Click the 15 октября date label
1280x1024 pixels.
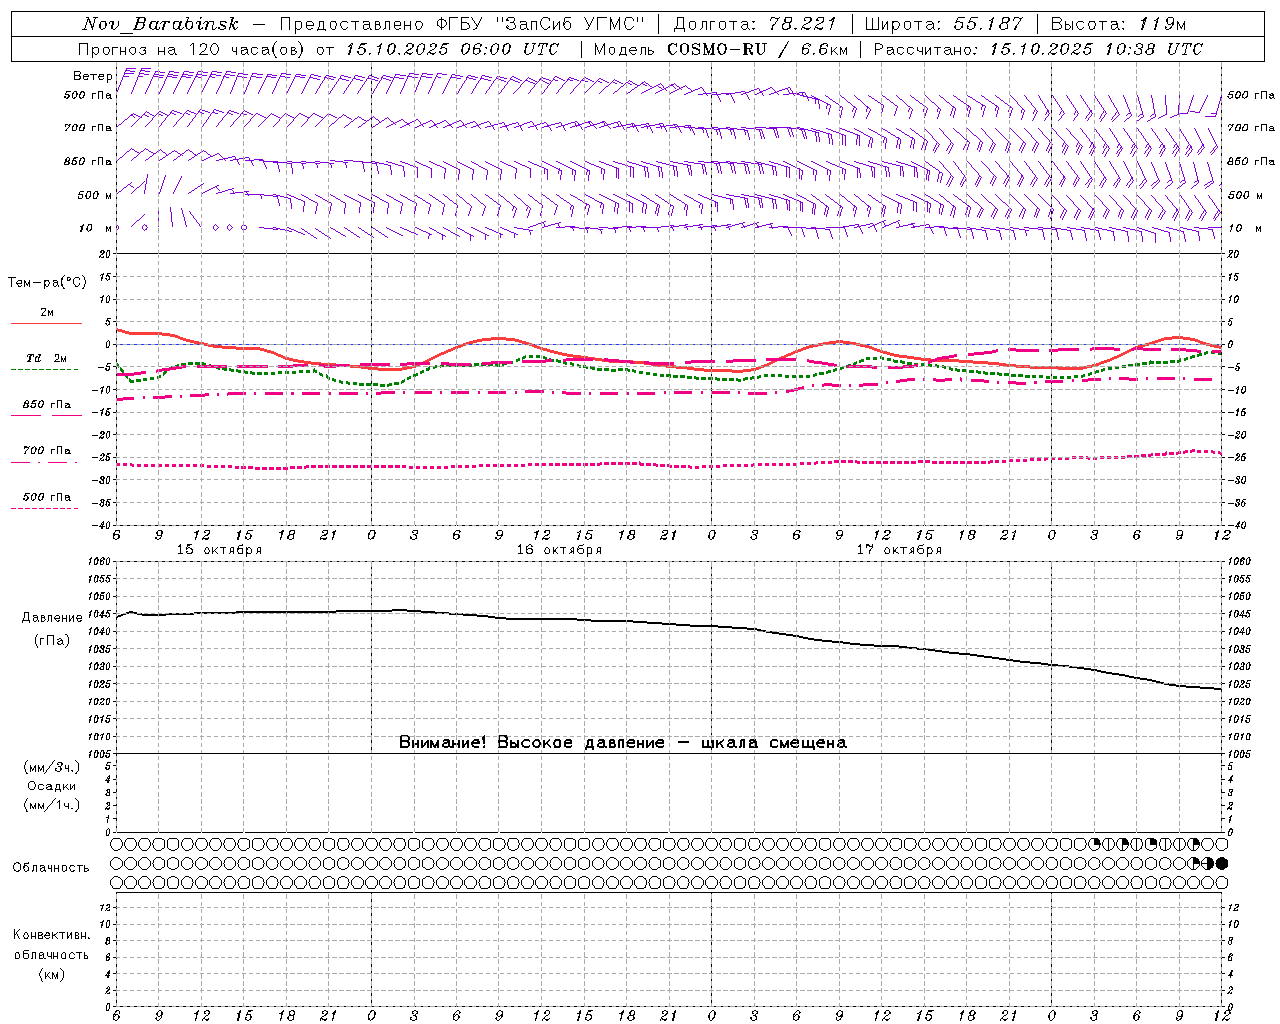coord(219,550)
